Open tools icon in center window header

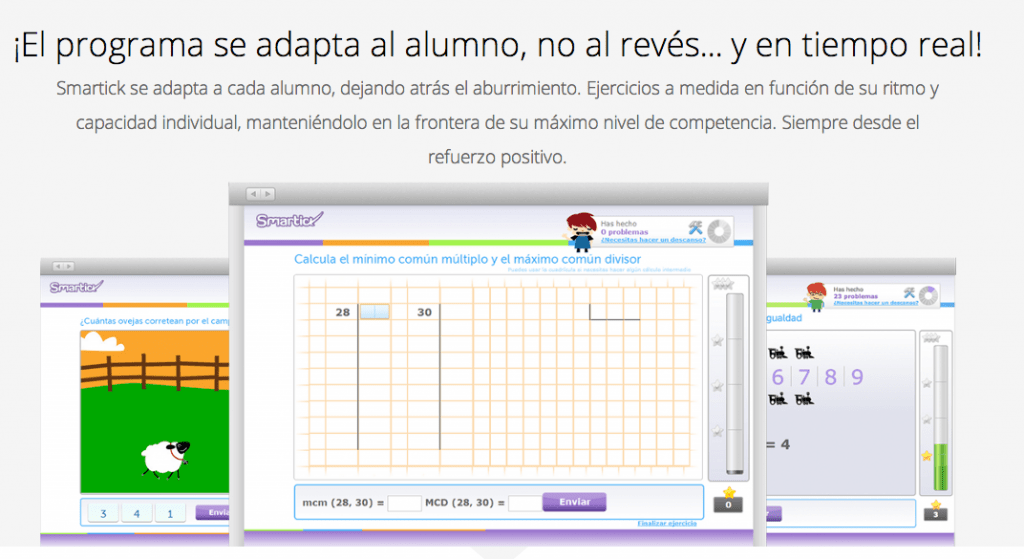coord(695,228)
